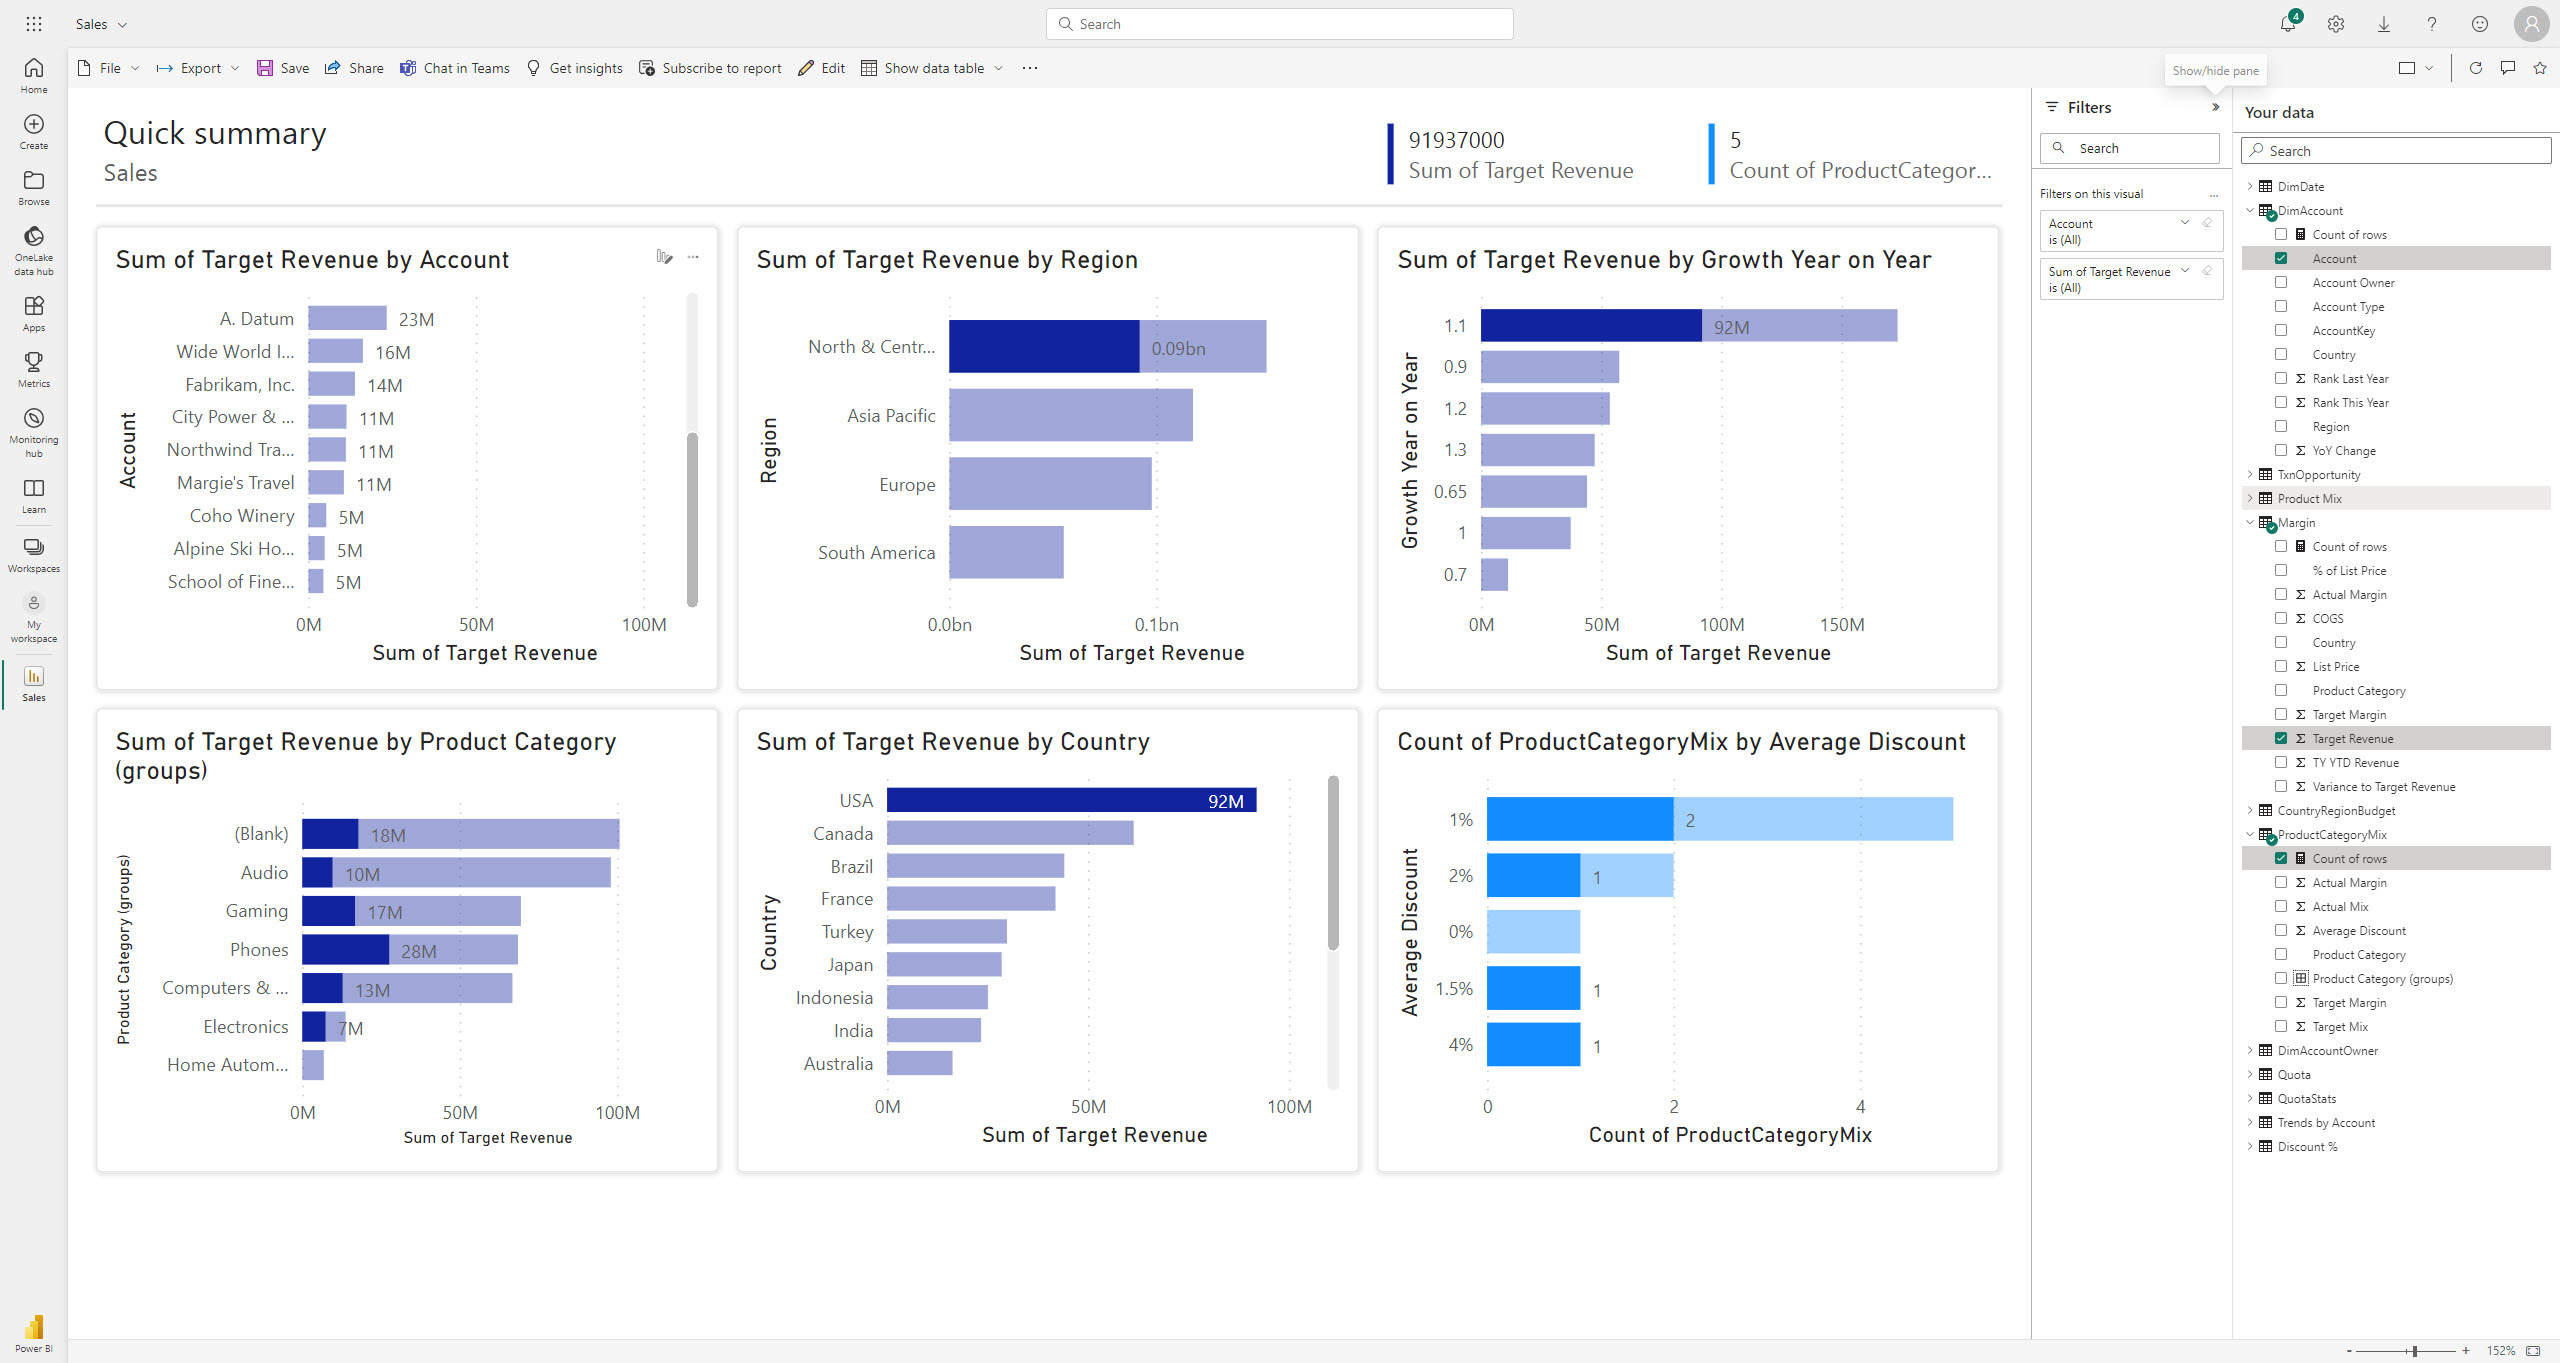Image resolution: width=2560 pixels, height=1363 pixels.
Task: Open Learn book icon in sidebar
Action: click(x=34, y=495)
